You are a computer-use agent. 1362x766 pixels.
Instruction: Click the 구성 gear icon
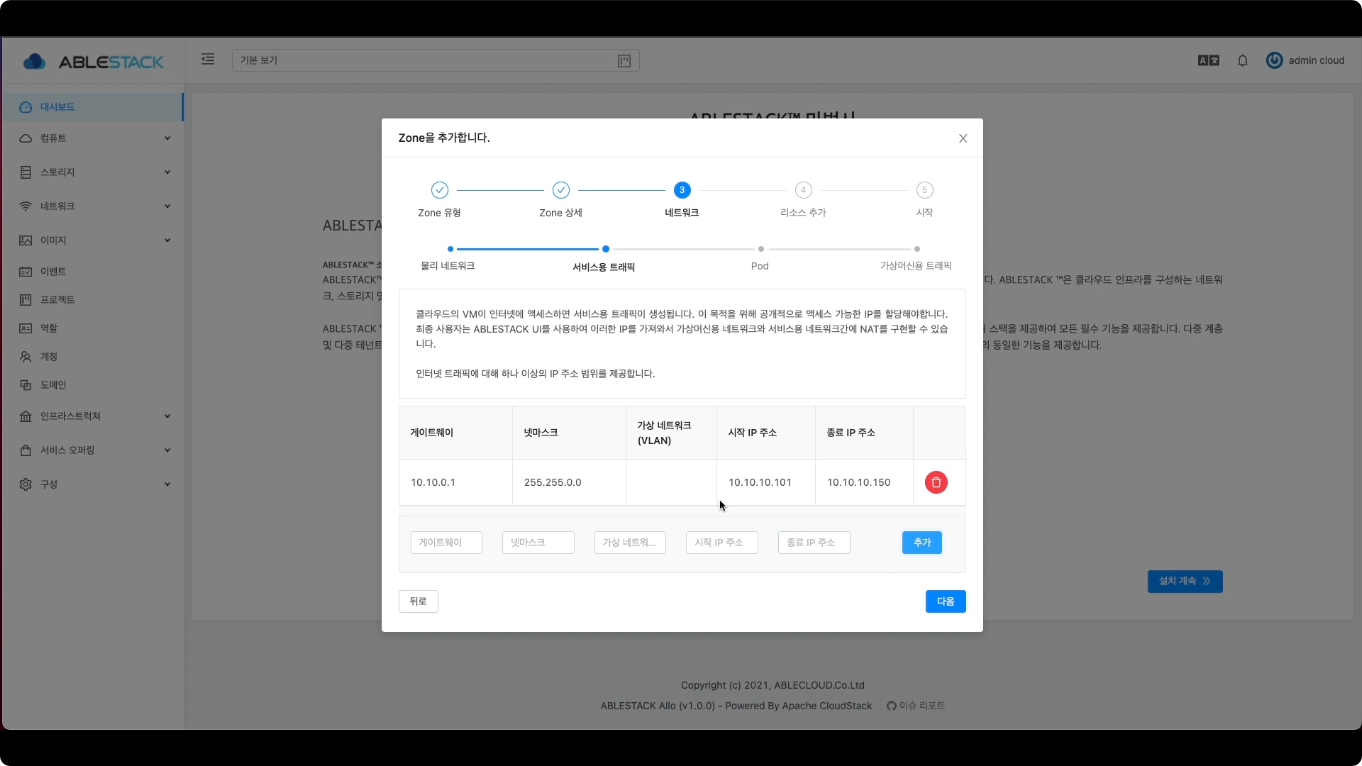26,484
